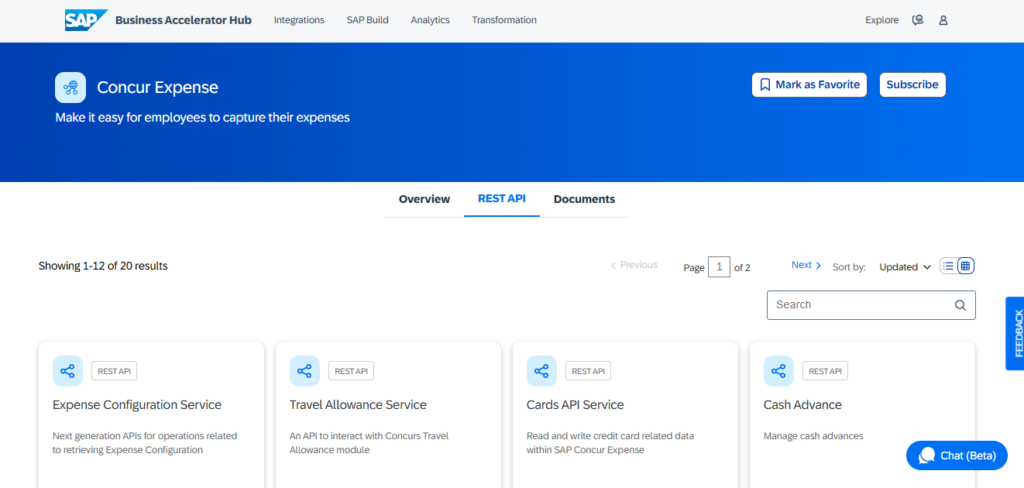Image resolution: width=1024 pixels, height=488 pixels.
Task: Switch to list view
Action: click(948, 266)
